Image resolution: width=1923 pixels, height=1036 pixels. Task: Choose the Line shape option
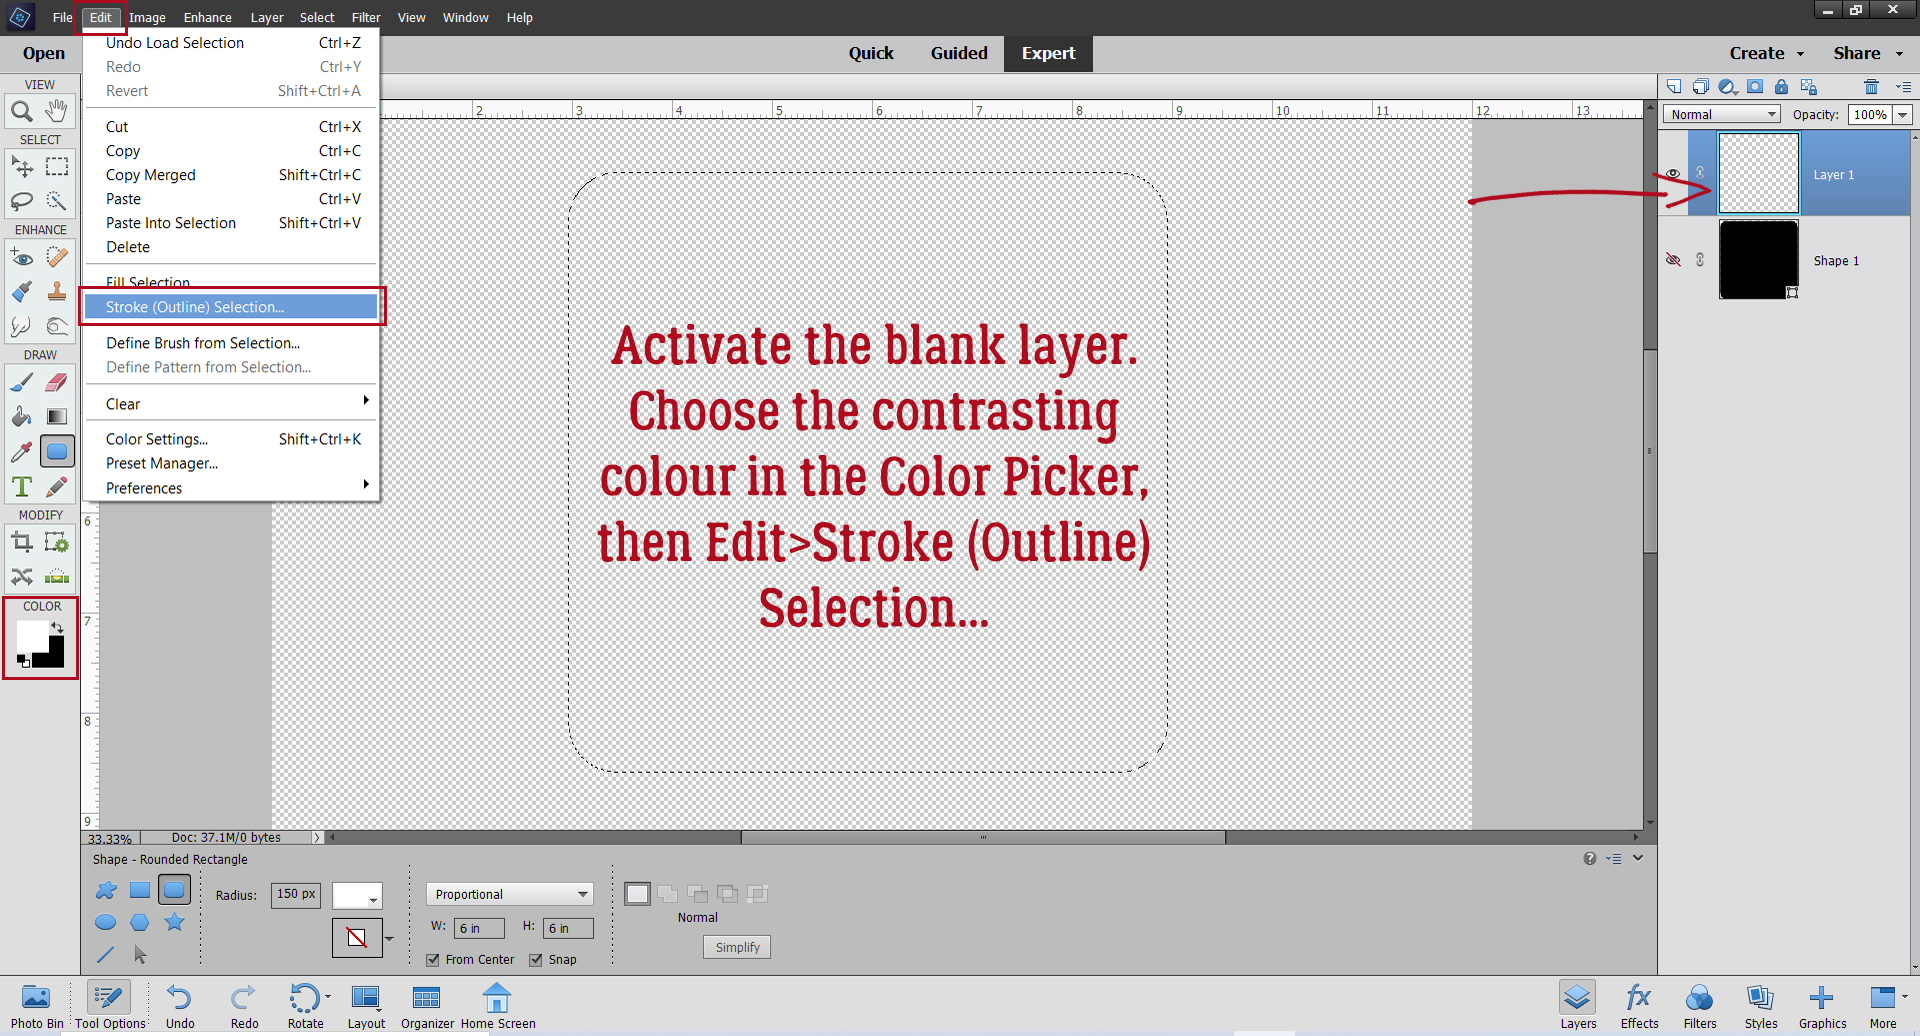(x=106, y=955)
